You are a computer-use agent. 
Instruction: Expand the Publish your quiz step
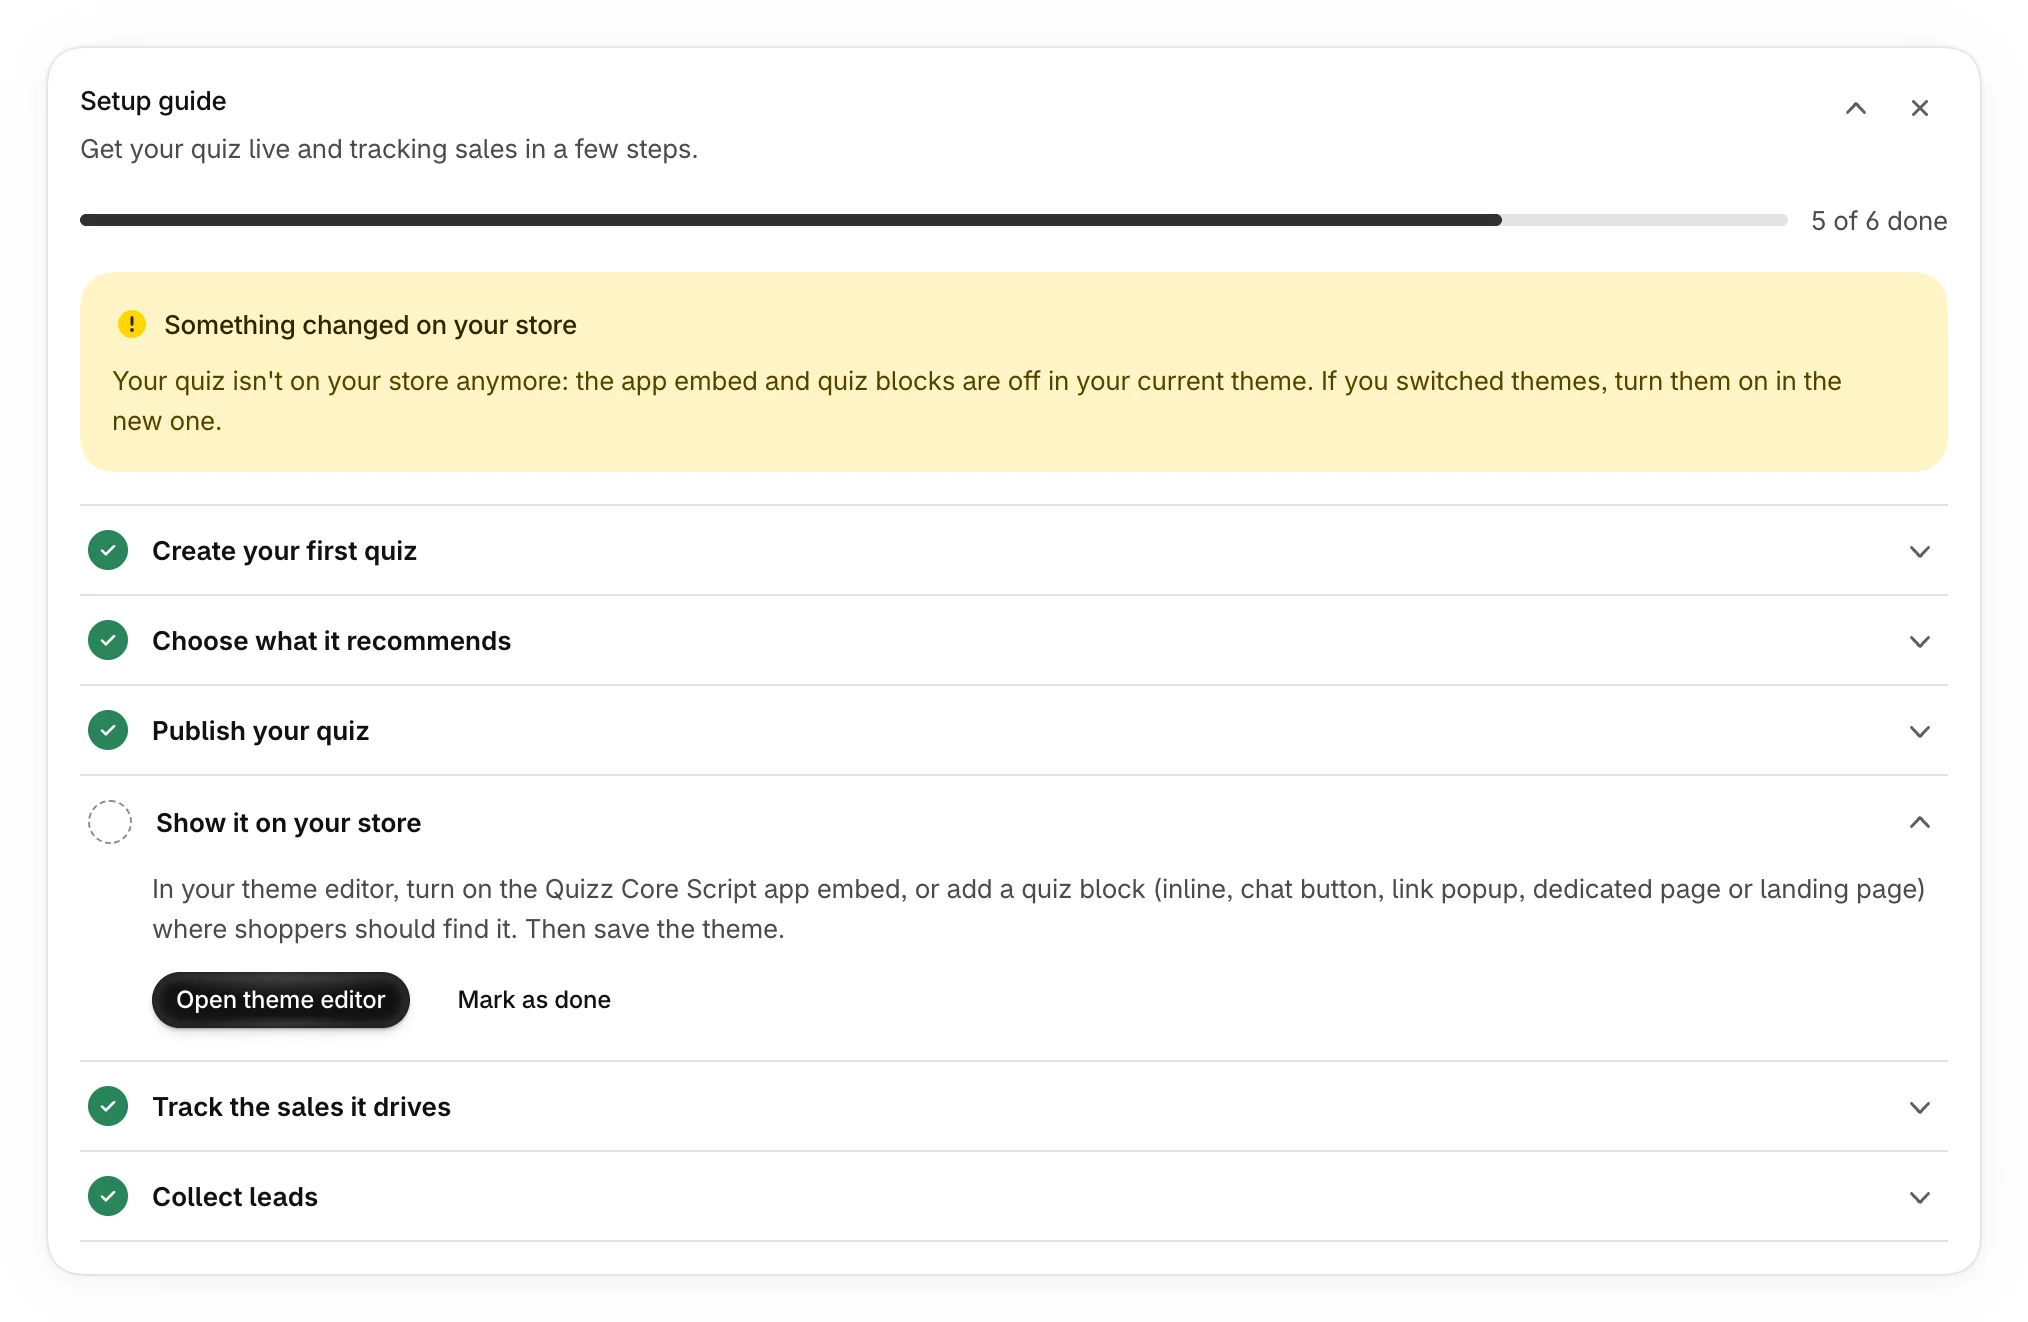click(1919, 731)
